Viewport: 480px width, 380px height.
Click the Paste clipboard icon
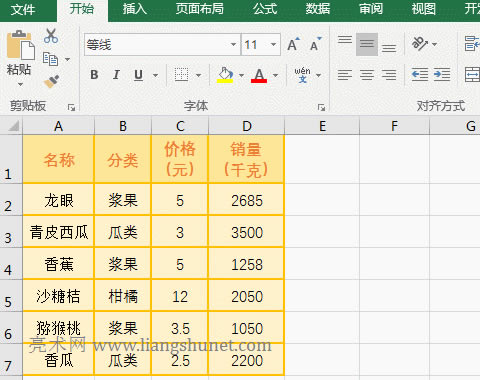click(21, 45)
